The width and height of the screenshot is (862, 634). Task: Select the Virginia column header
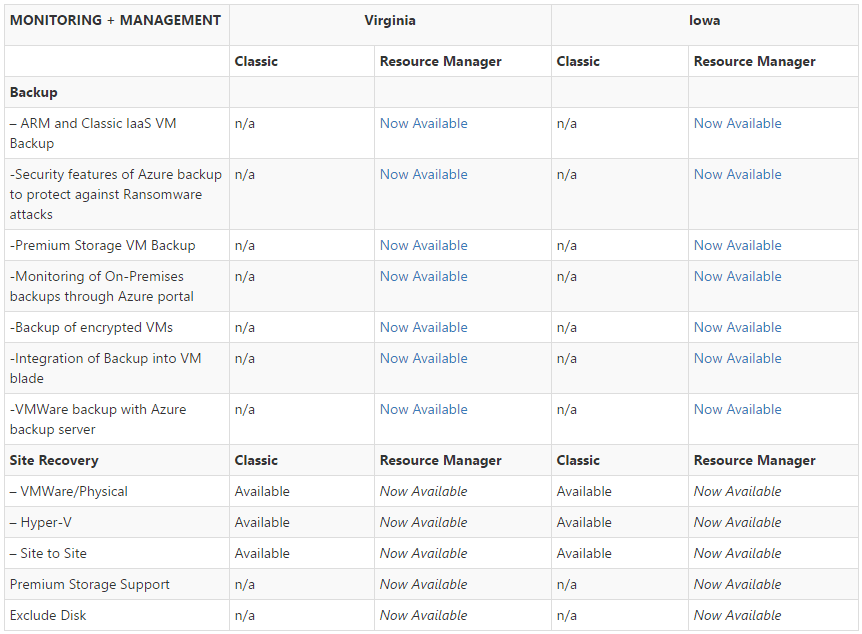pyautogui.click(x=390, y=20)
